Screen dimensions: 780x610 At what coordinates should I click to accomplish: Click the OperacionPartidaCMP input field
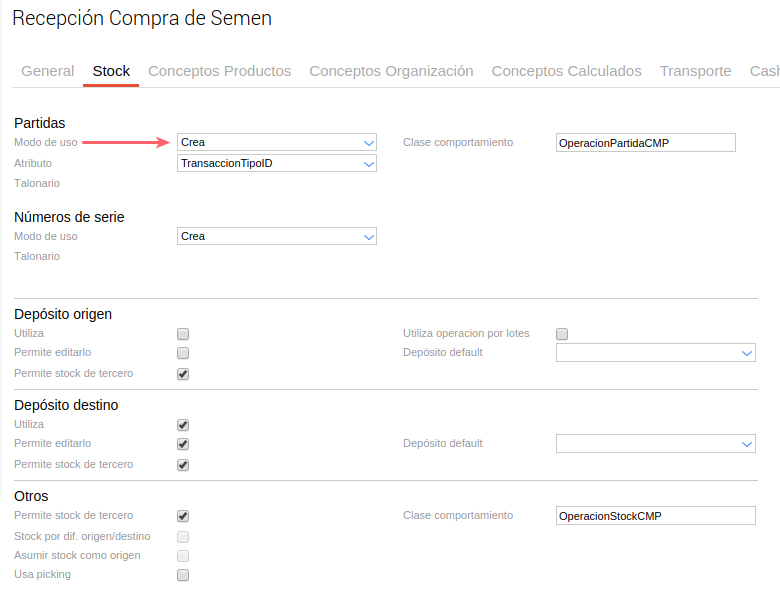[645, 143]
